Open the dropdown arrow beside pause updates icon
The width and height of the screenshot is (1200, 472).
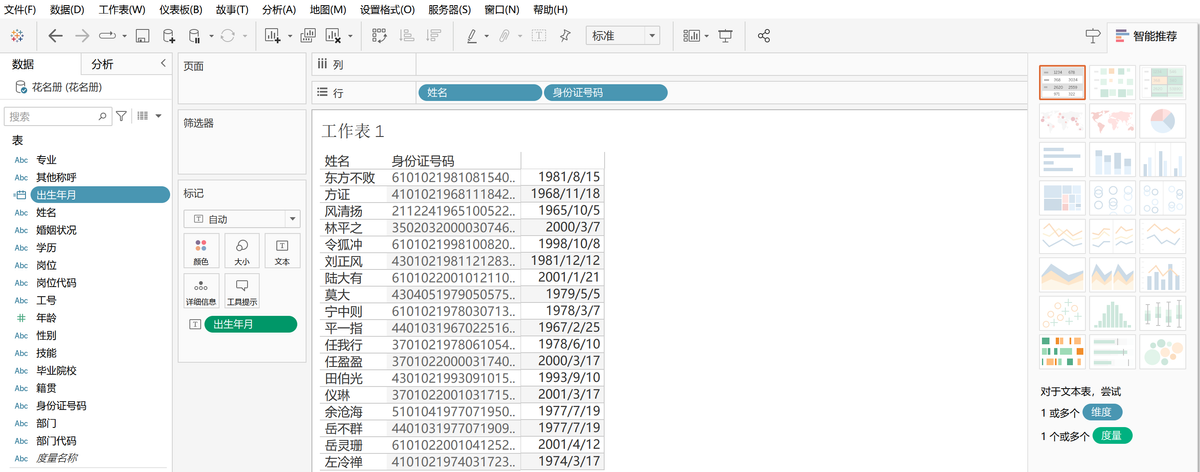click(x=211, y=37)
